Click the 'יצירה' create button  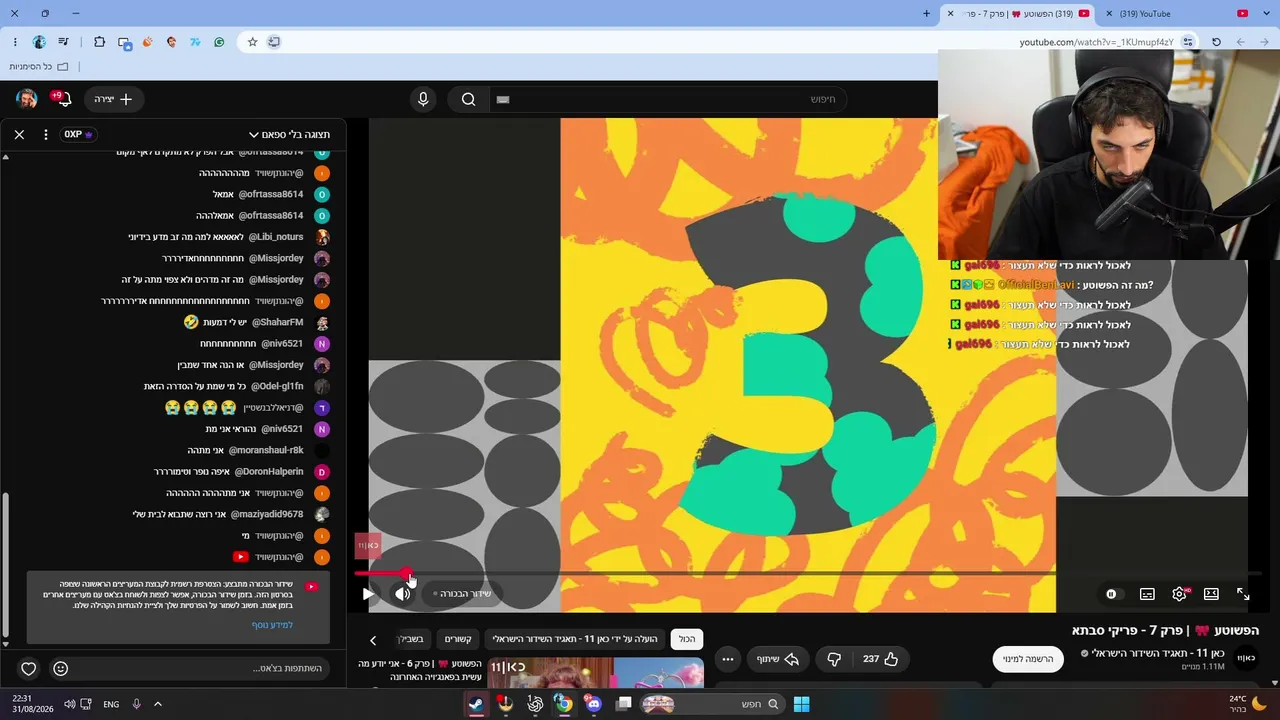[113, 99]
